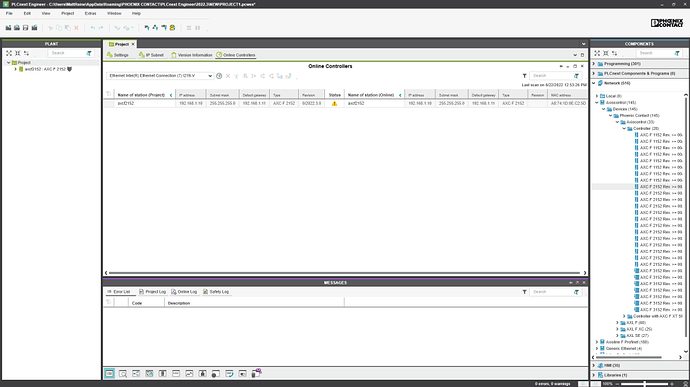Expand the axcf2152 : AXC F 2152 node
690x387 pixels.
click(15, 69)
